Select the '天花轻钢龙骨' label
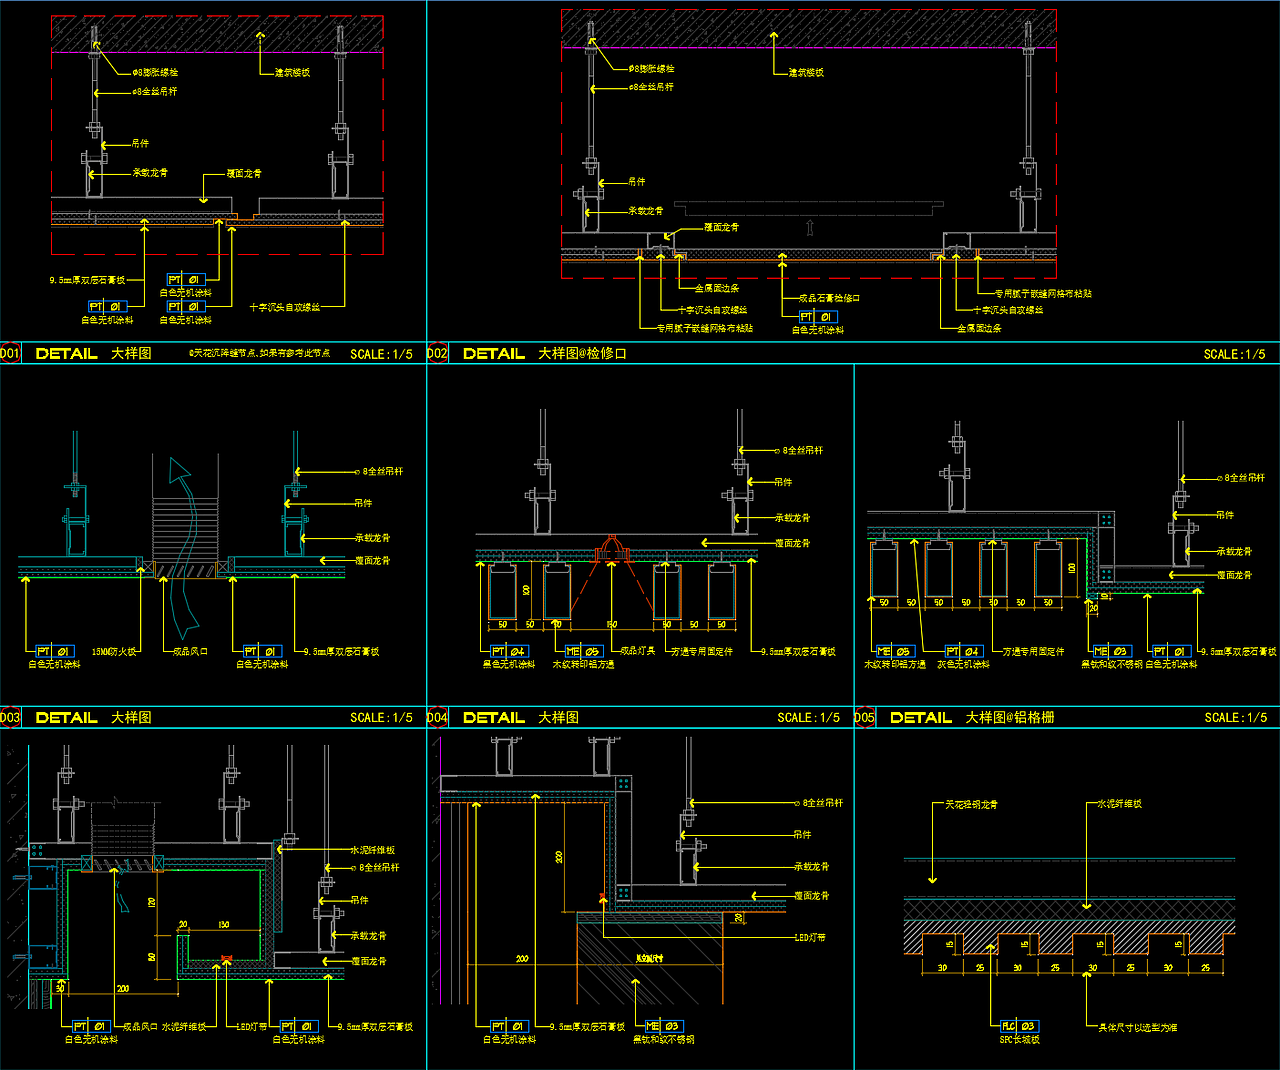 971,804
